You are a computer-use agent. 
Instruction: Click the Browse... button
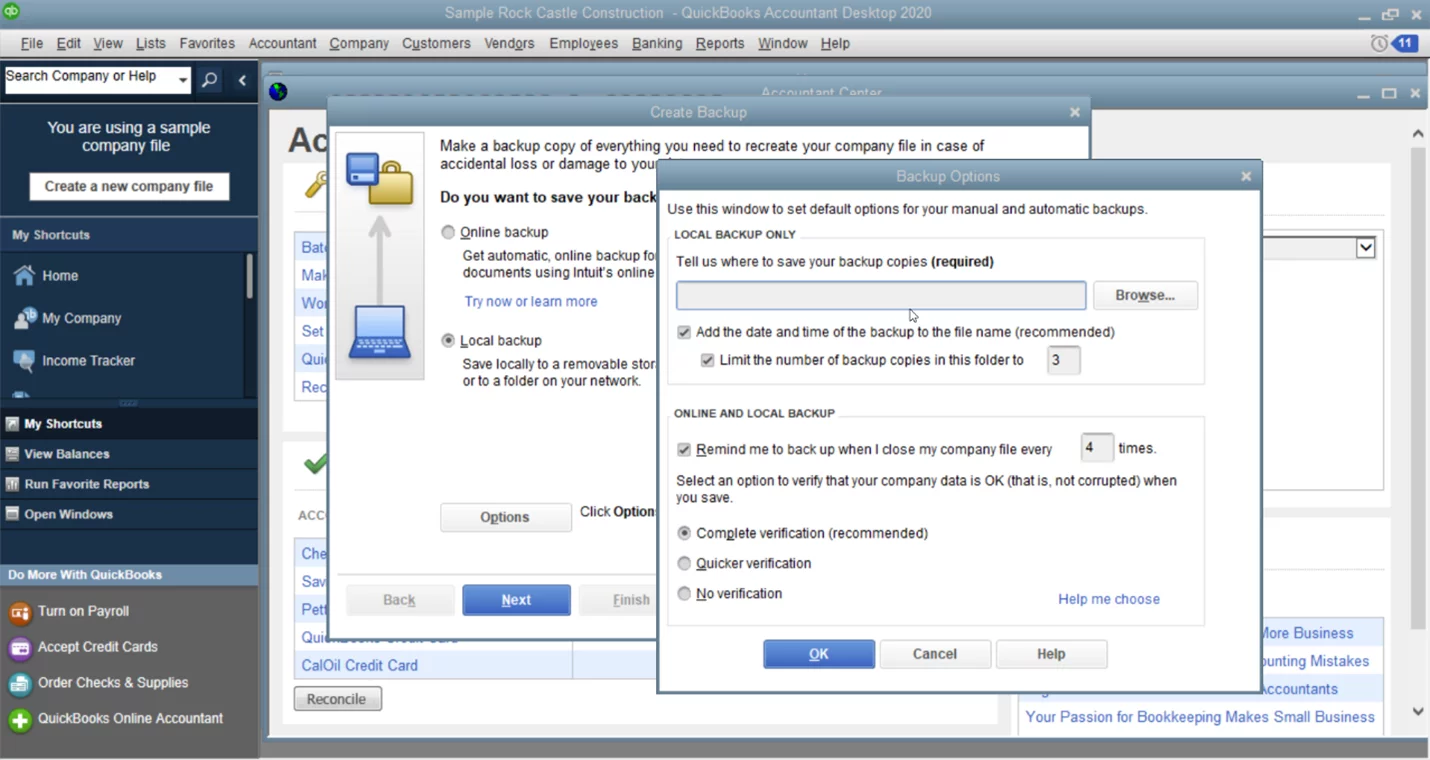(x=1145, y=295)
